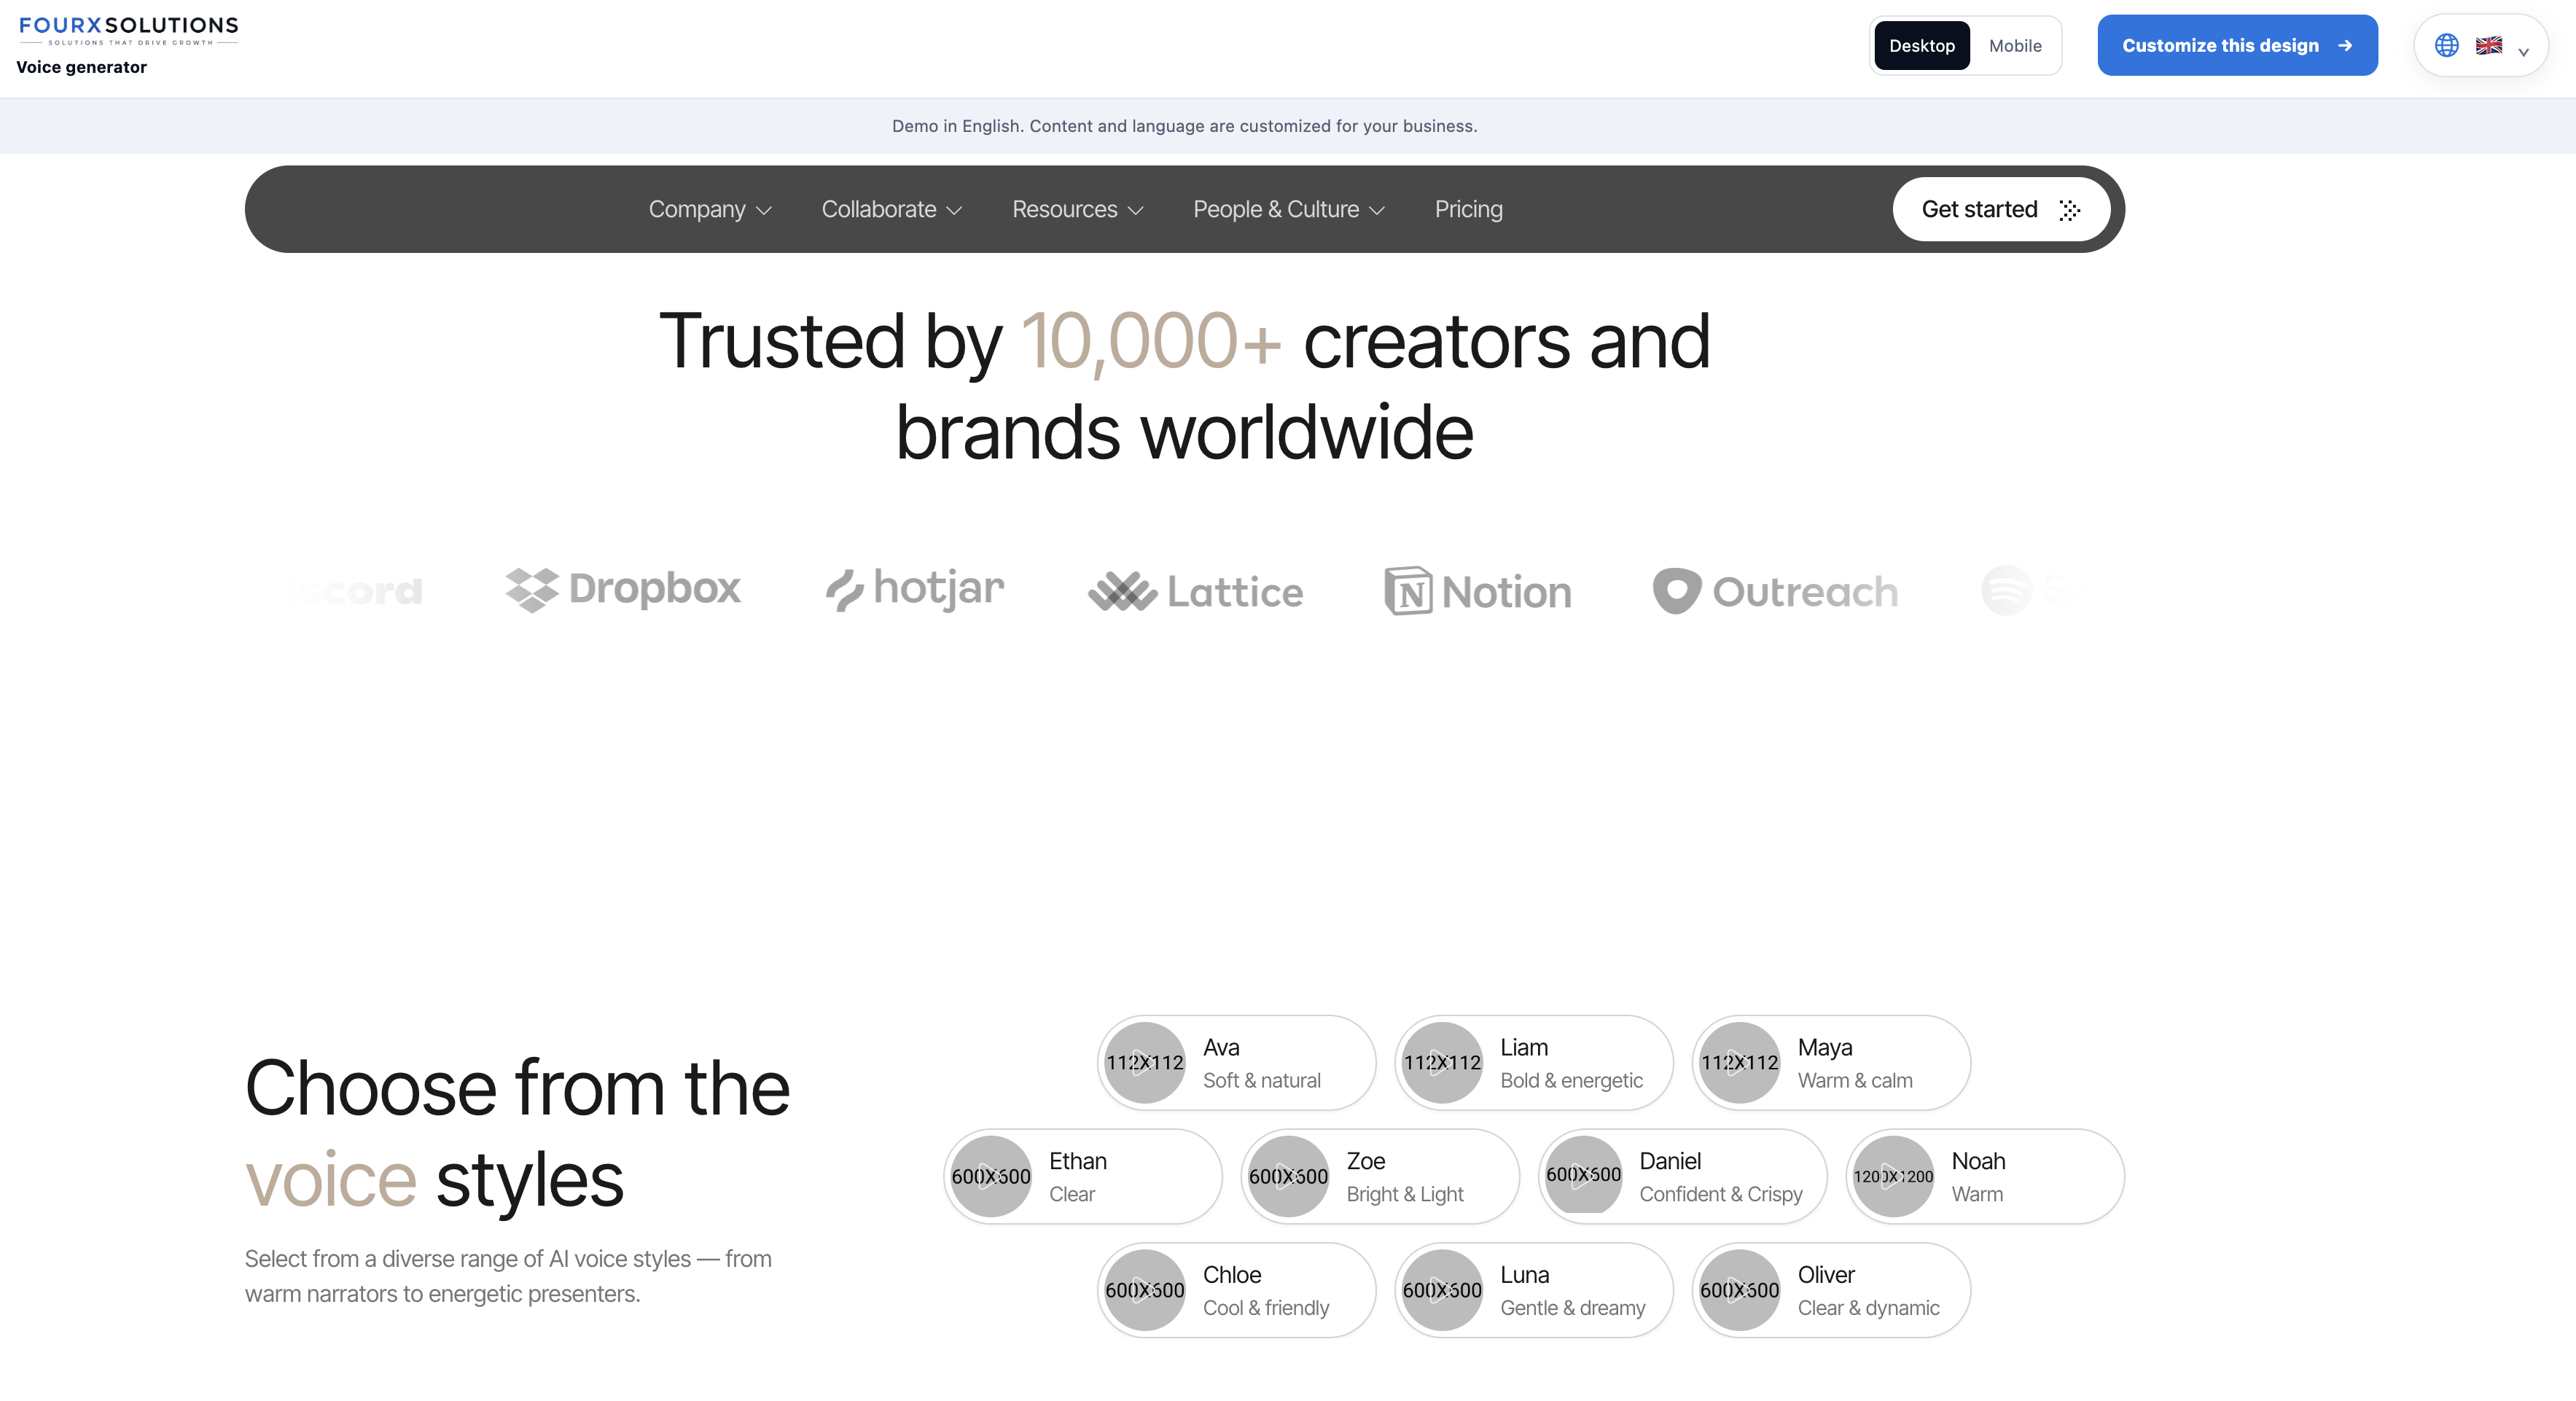Play the Noah voice sample

tap(1893, 1177)
